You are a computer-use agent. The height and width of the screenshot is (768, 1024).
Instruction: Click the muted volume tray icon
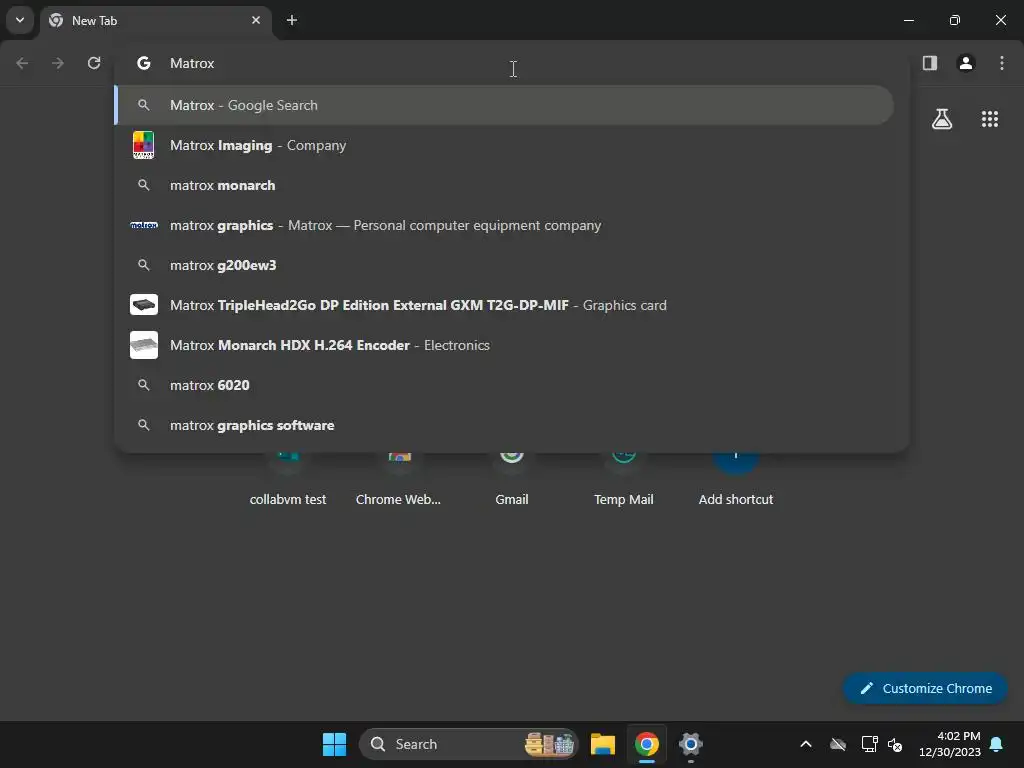[895, 744]
